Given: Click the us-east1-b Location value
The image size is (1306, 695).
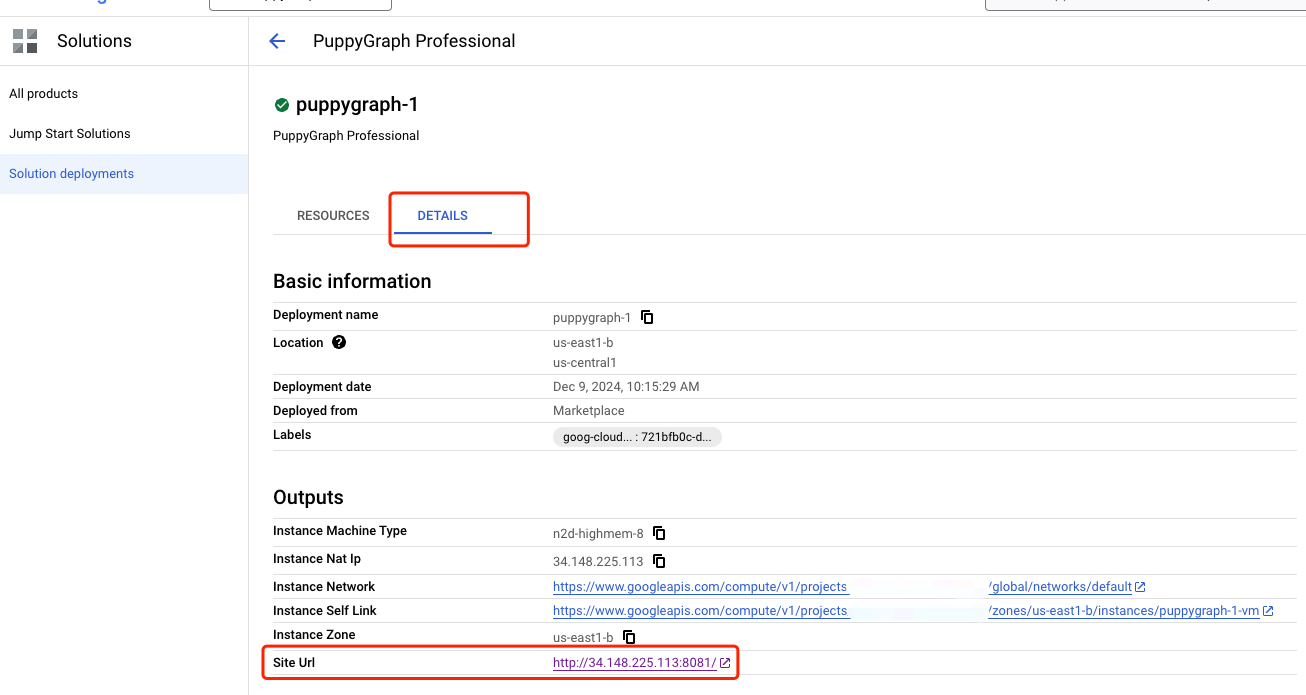Looking at the screenshot, I should [583, 343].
